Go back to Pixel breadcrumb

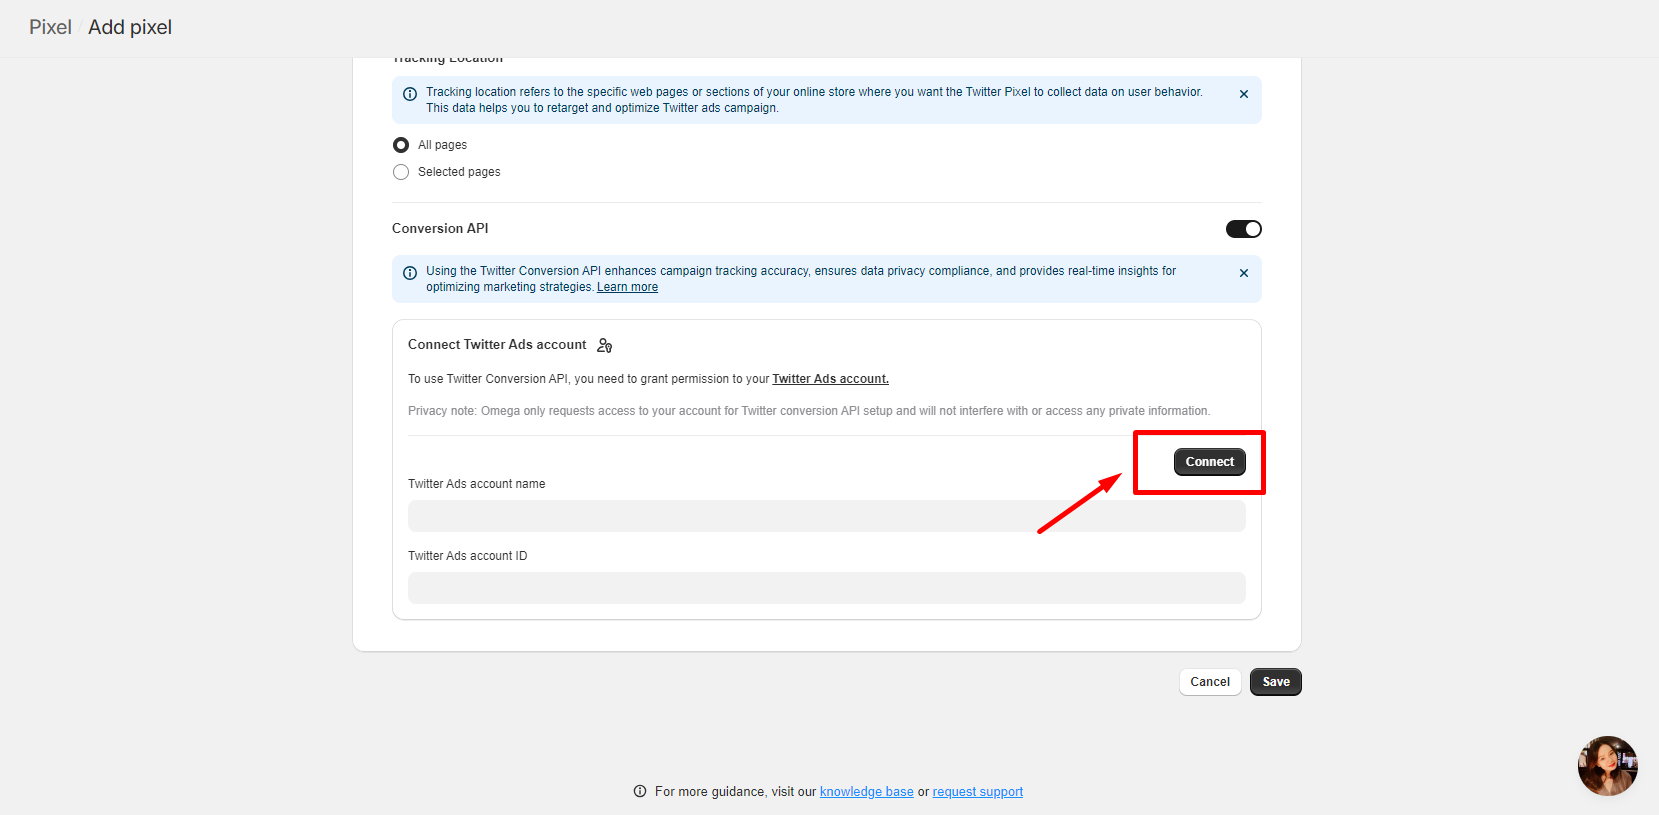(x=50, y=27)
